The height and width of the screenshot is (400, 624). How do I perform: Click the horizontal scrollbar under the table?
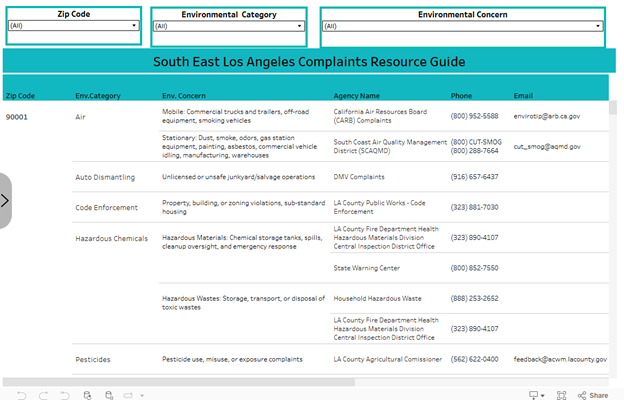pyautogui.click(x=179, y=382)
